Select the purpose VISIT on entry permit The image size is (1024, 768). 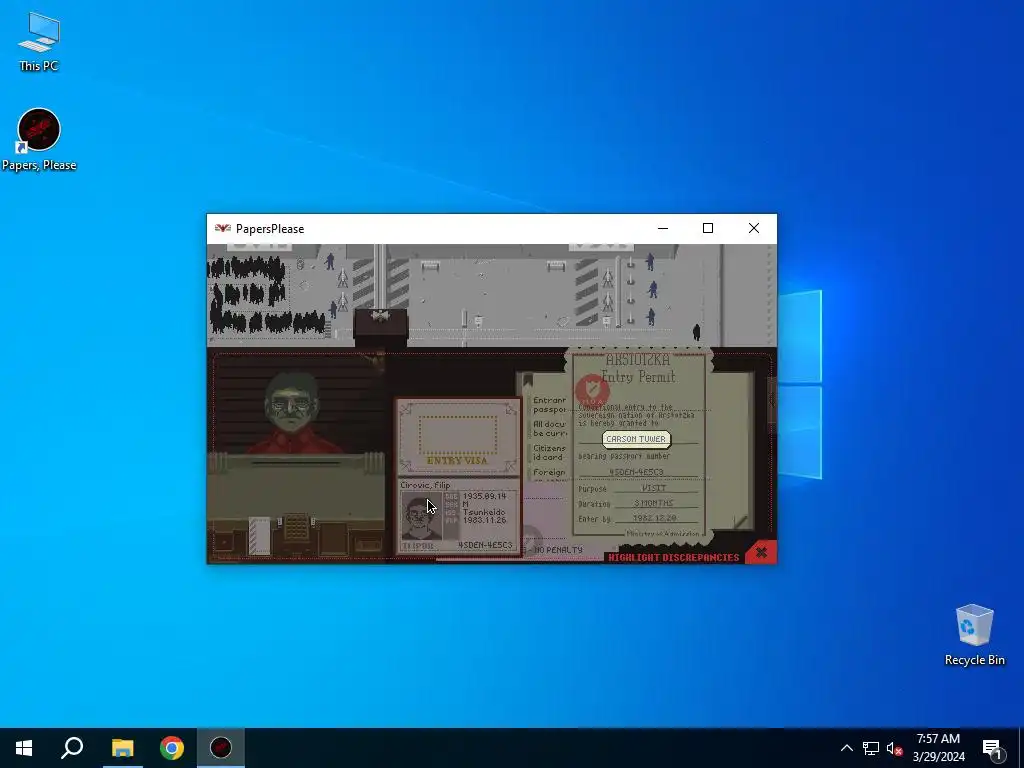pyautogui.click(x=653, y=488)
